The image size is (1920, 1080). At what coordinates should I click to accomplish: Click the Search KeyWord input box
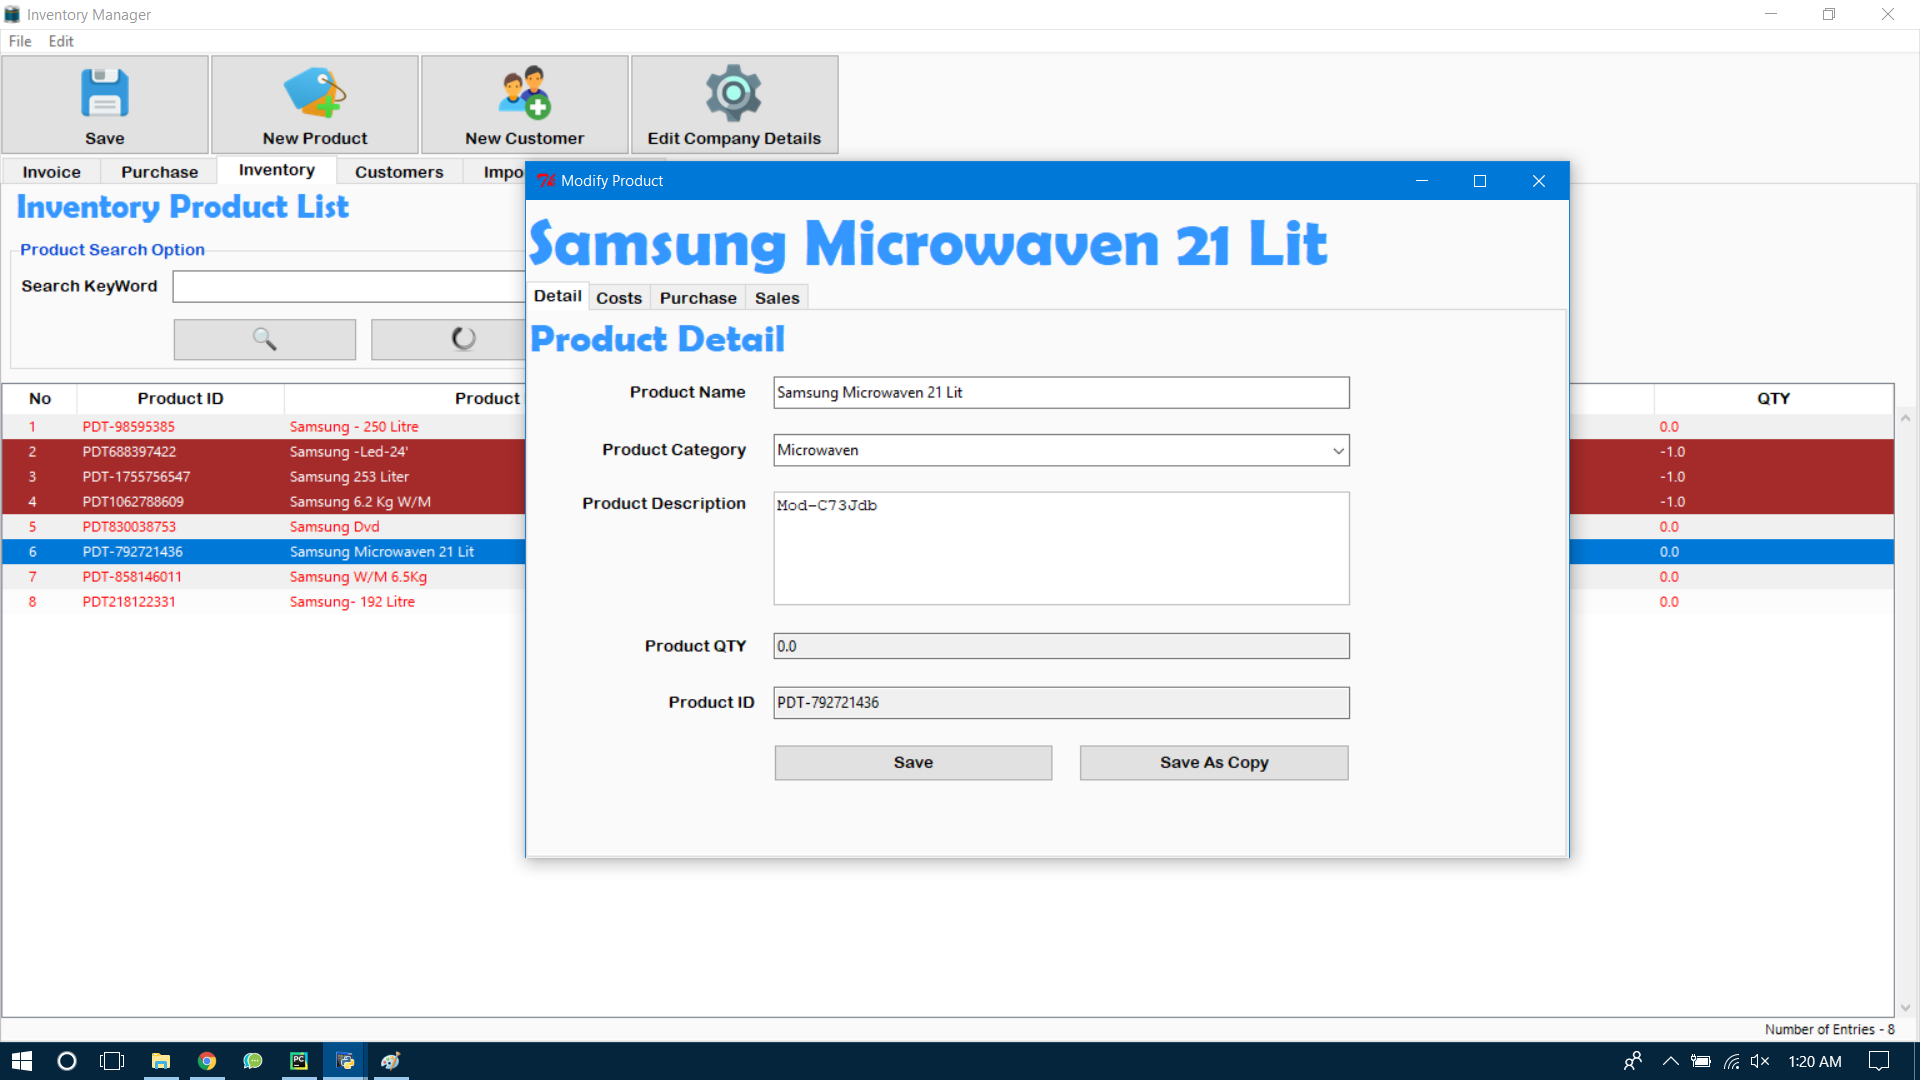click(348, 287)
